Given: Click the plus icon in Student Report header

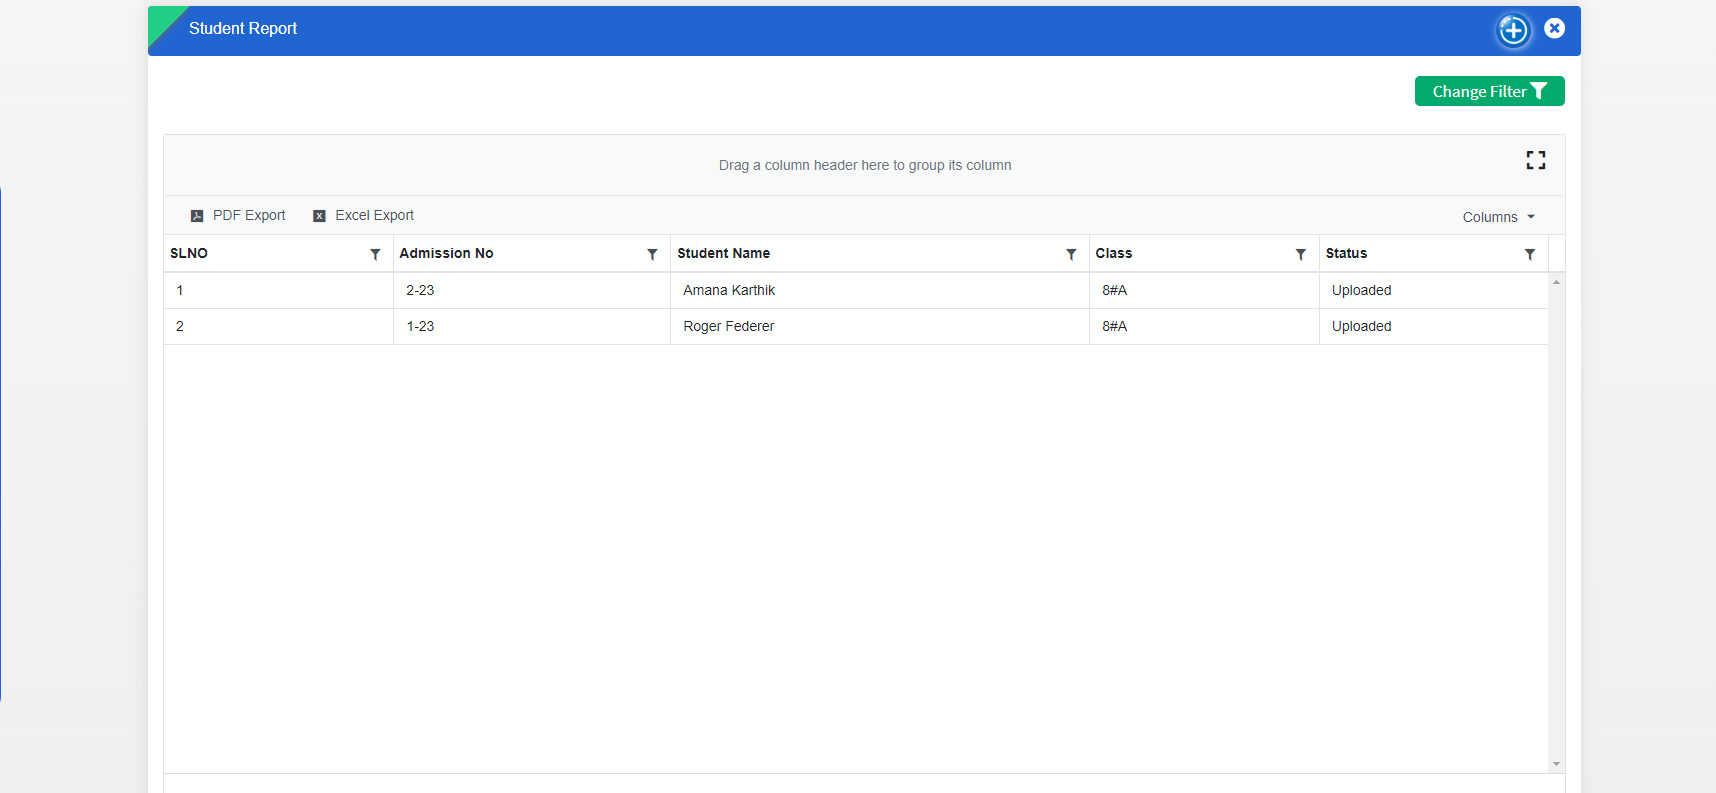Looking at the screenshot, I should point(1513,30).
